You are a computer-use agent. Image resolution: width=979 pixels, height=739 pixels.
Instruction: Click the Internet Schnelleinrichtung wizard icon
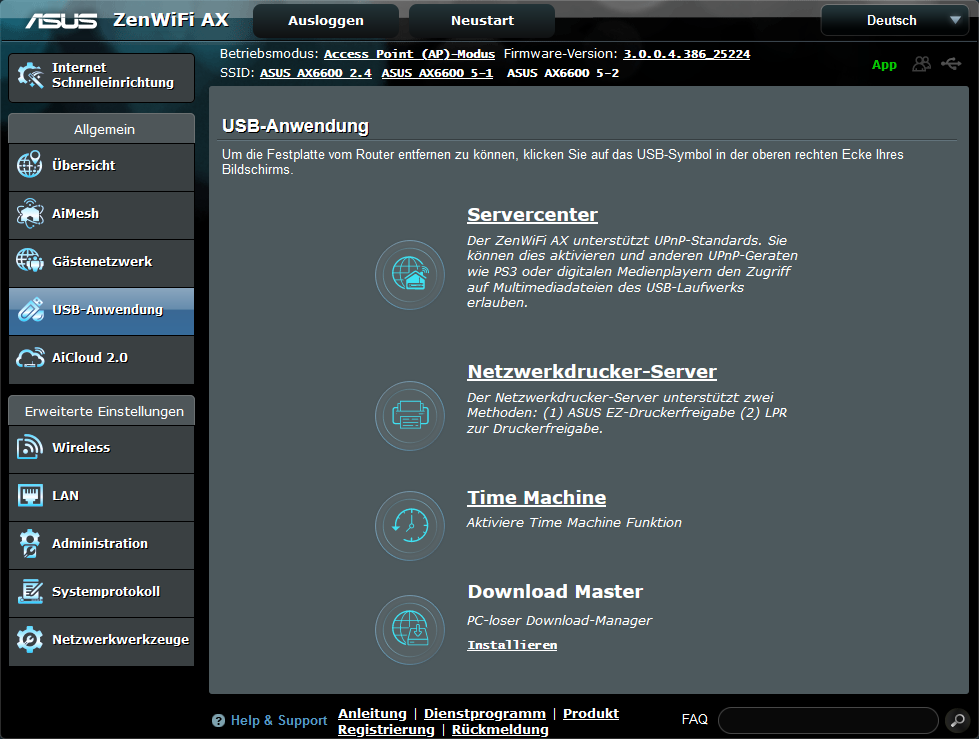click(x=30, y=76)
